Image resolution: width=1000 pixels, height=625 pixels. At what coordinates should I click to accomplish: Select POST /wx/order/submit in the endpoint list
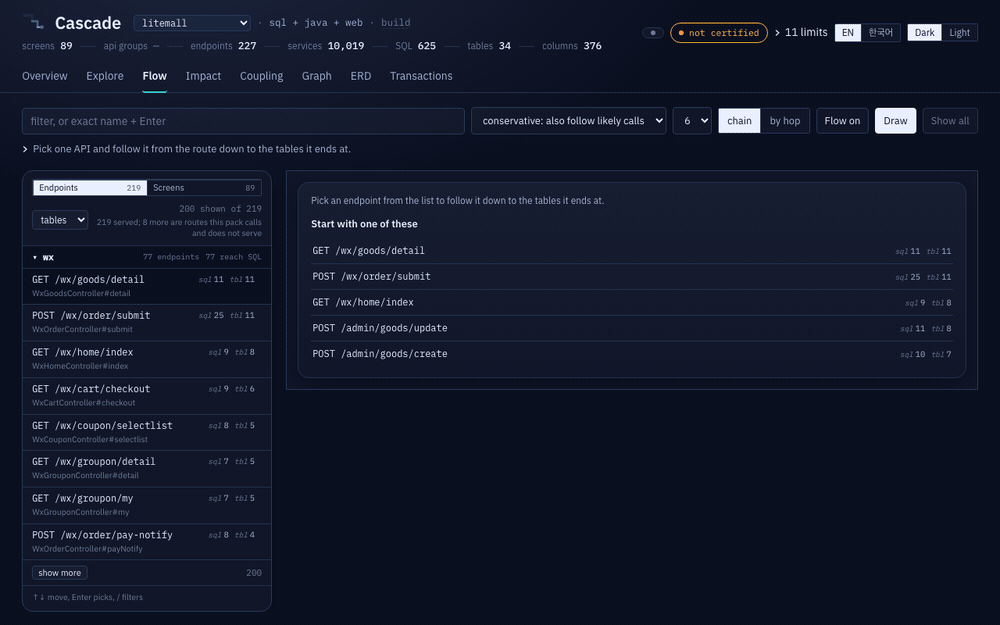click(147, 322)
